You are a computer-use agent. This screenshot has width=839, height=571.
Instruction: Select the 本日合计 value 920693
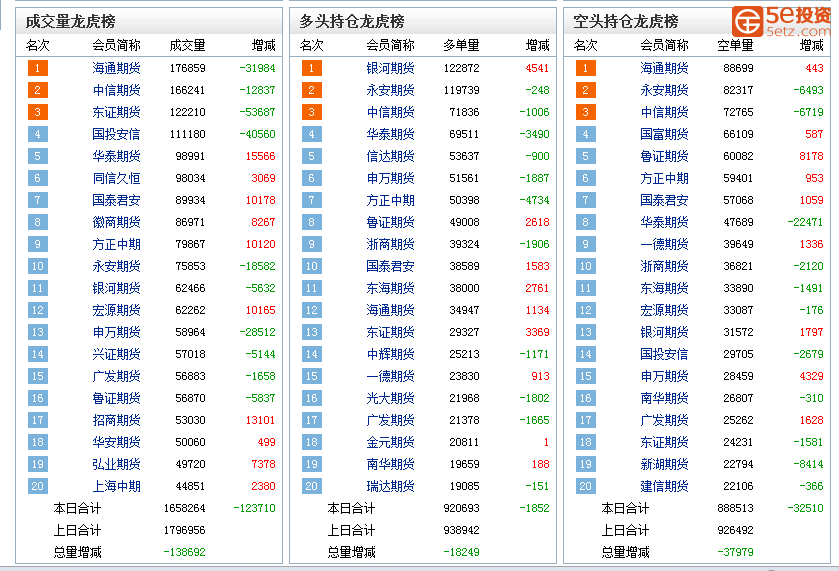click(x=461, y=508)
